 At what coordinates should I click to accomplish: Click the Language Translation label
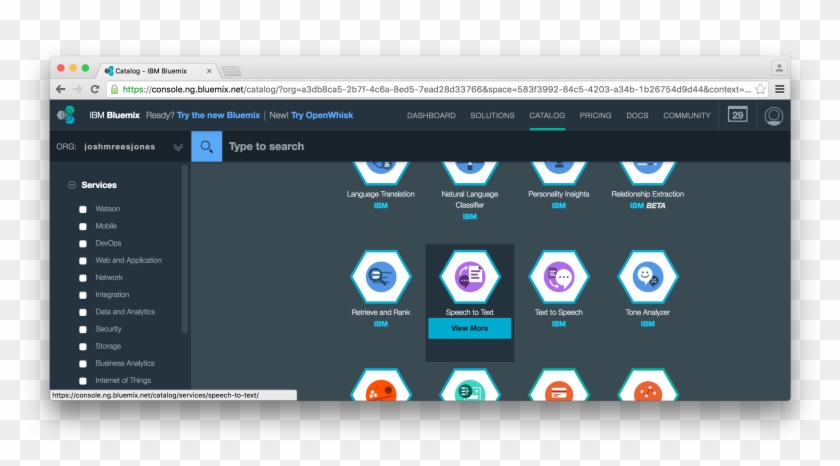[380, 194]
